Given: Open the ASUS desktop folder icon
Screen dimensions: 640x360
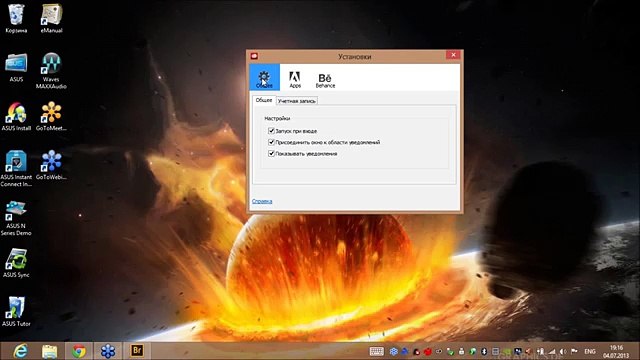Looking at the screenshot, I should 16,67.
